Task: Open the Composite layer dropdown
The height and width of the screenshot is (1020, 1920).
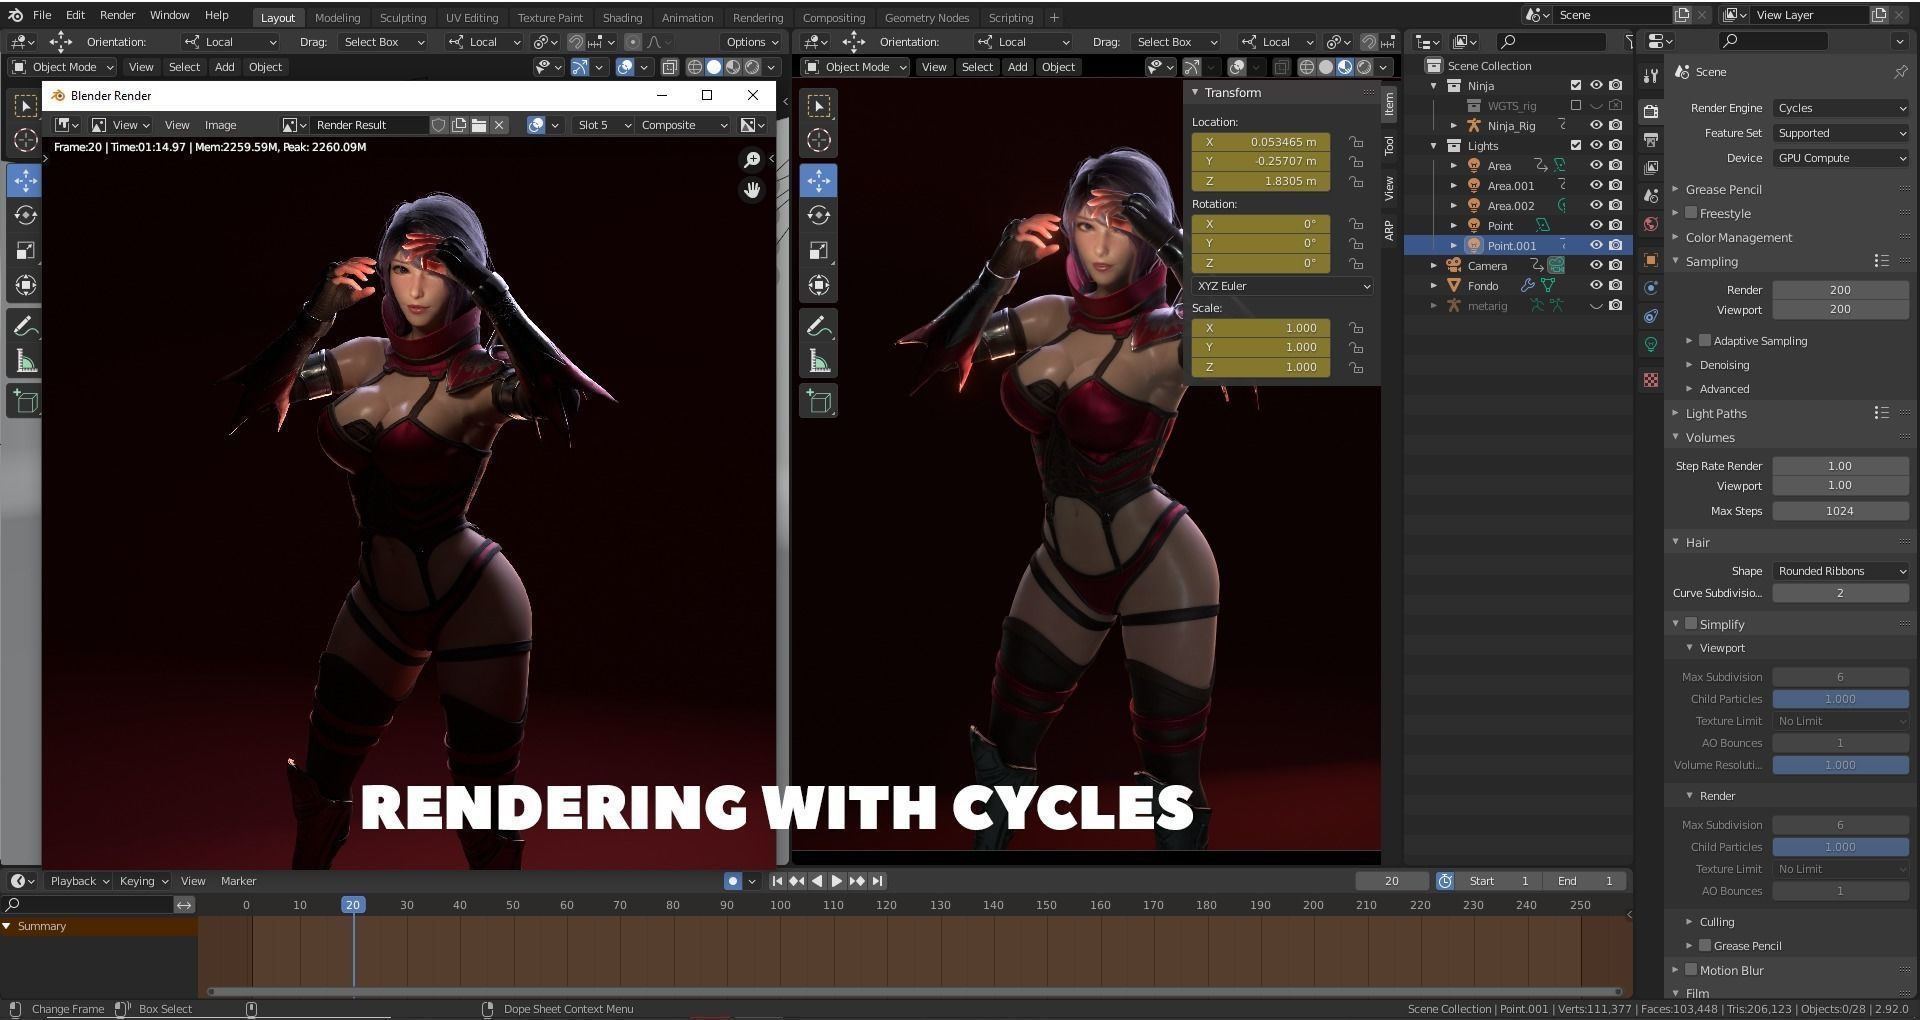Action: point(684,125)
